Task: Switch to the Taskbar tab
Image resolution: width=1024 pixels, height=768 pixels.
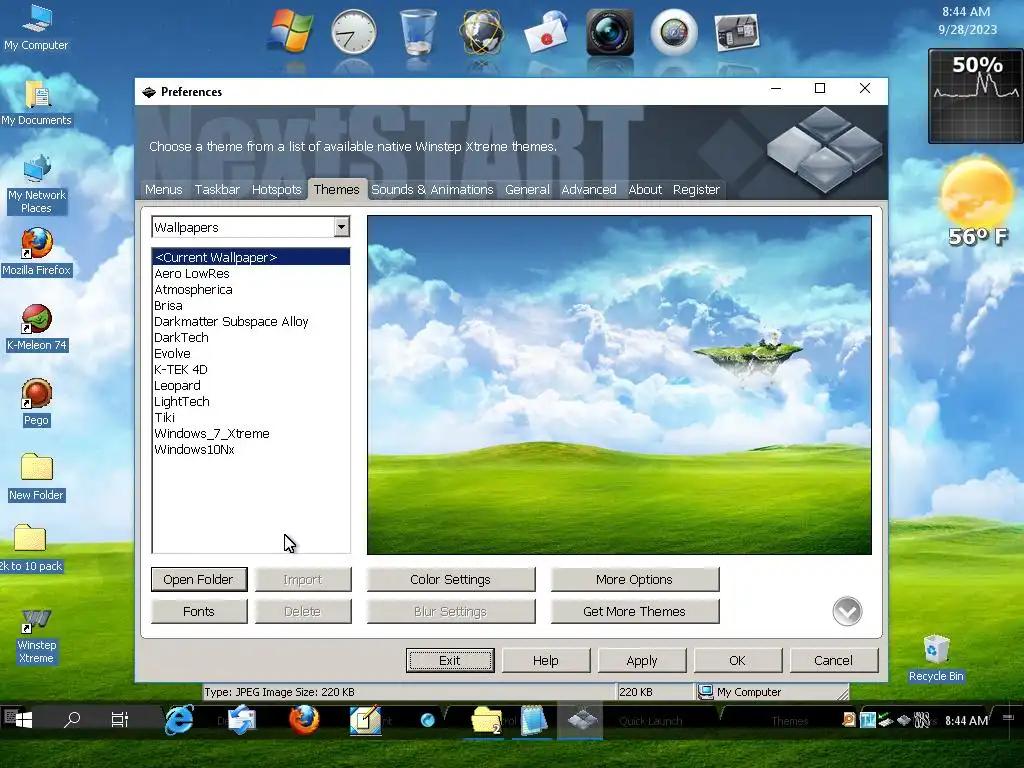Action: point(217,189)
